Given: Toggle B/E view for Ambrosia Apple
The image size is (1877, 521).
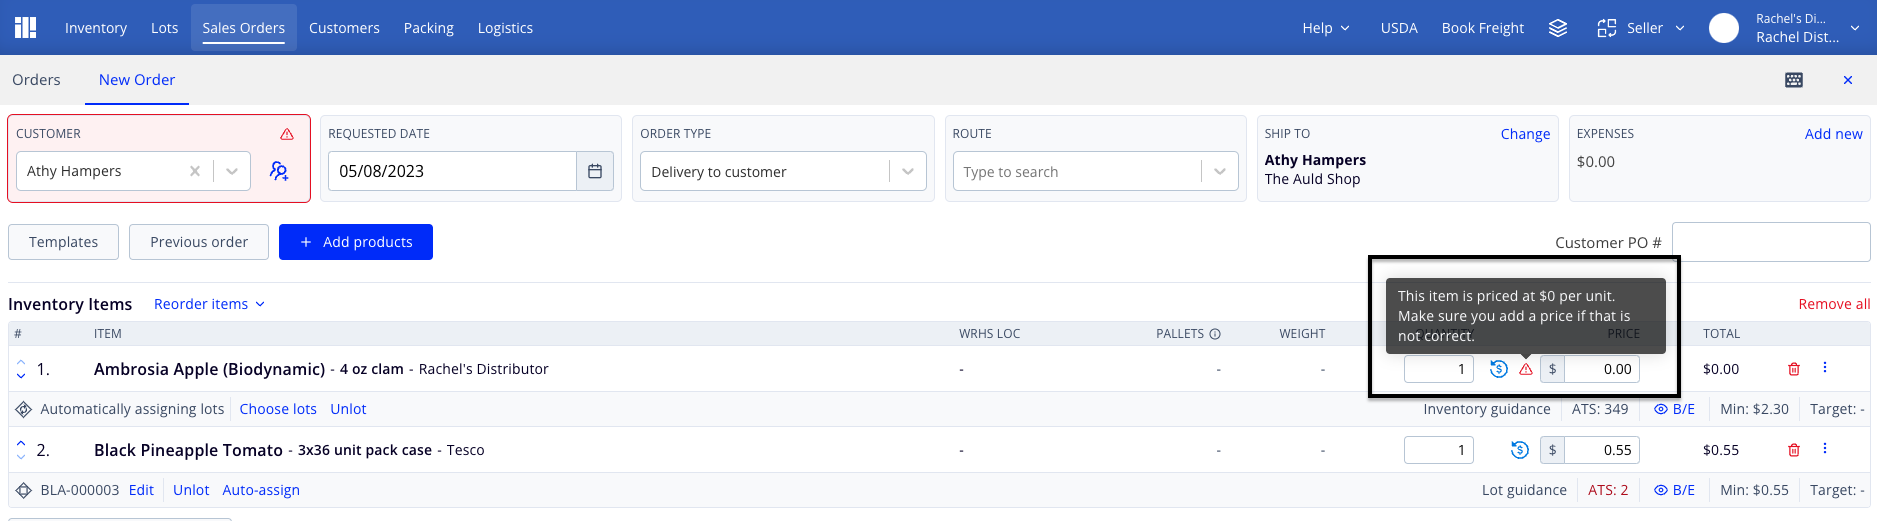Looking at the screenshot, I should 1674,409.
